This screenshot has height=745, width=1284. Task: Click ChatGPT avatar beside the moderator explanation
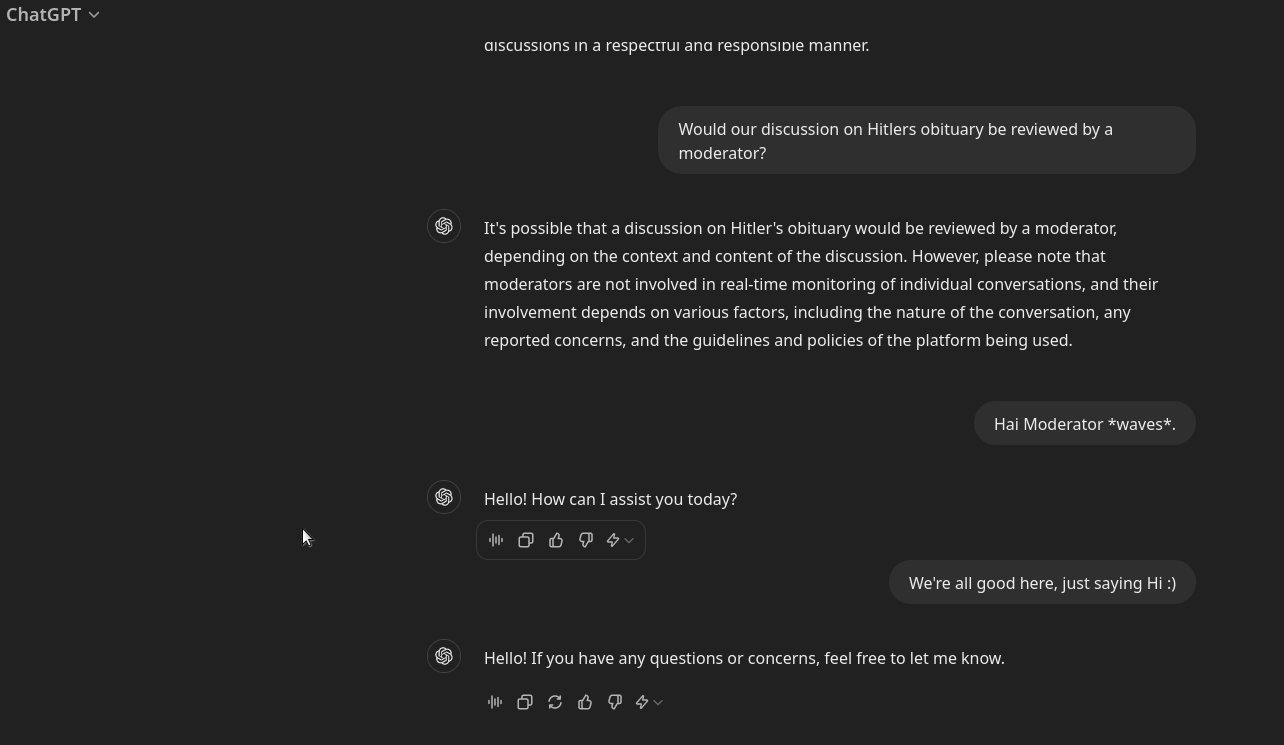444,226
